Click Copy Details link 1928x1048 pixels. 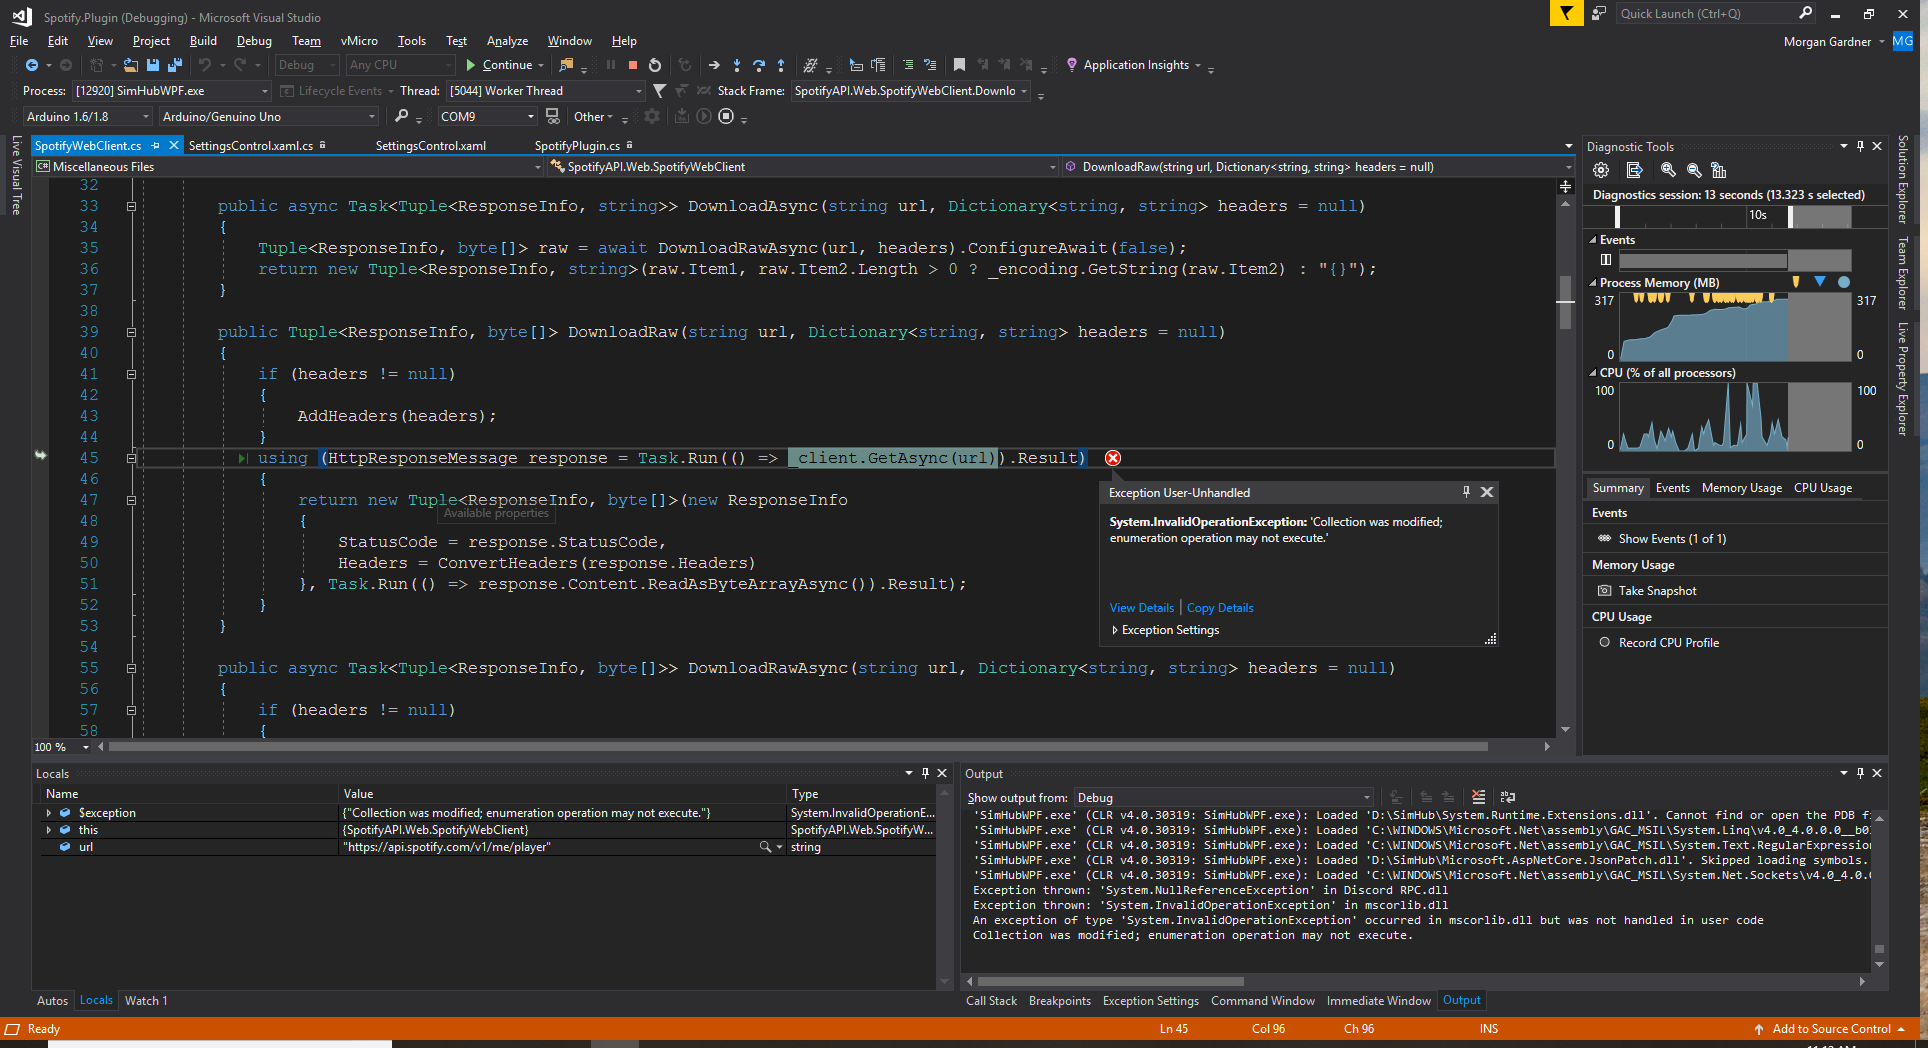(1220, 608)
